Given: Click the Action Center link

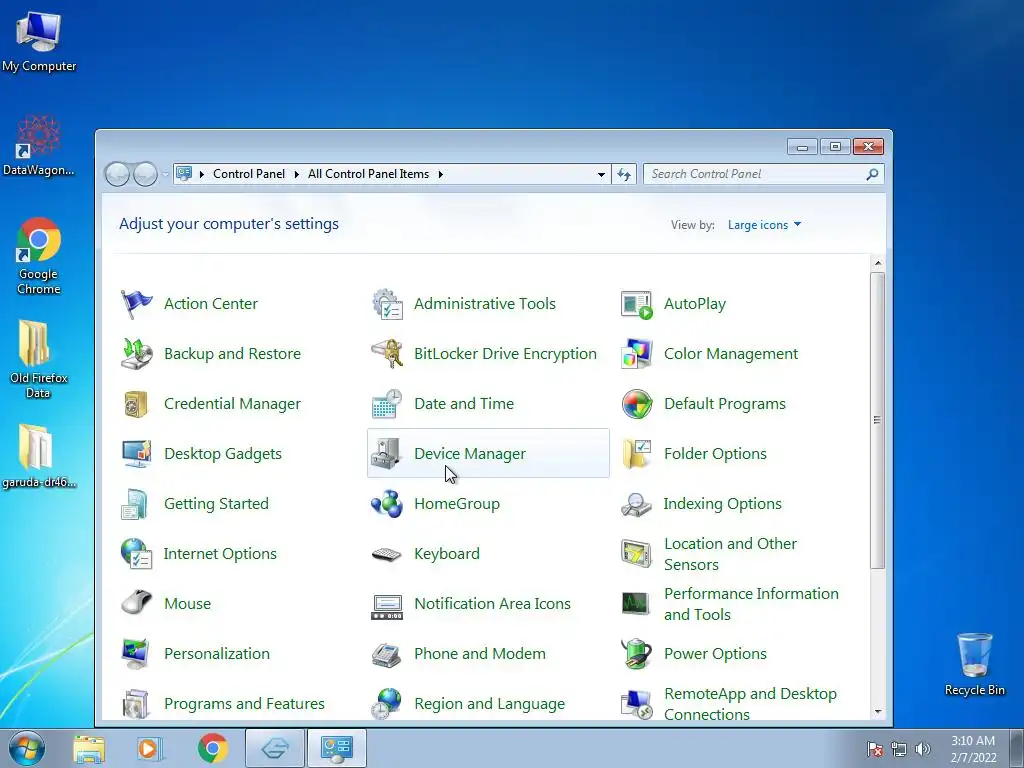Looking at the screenshot, I should click(x=210, y=304).
